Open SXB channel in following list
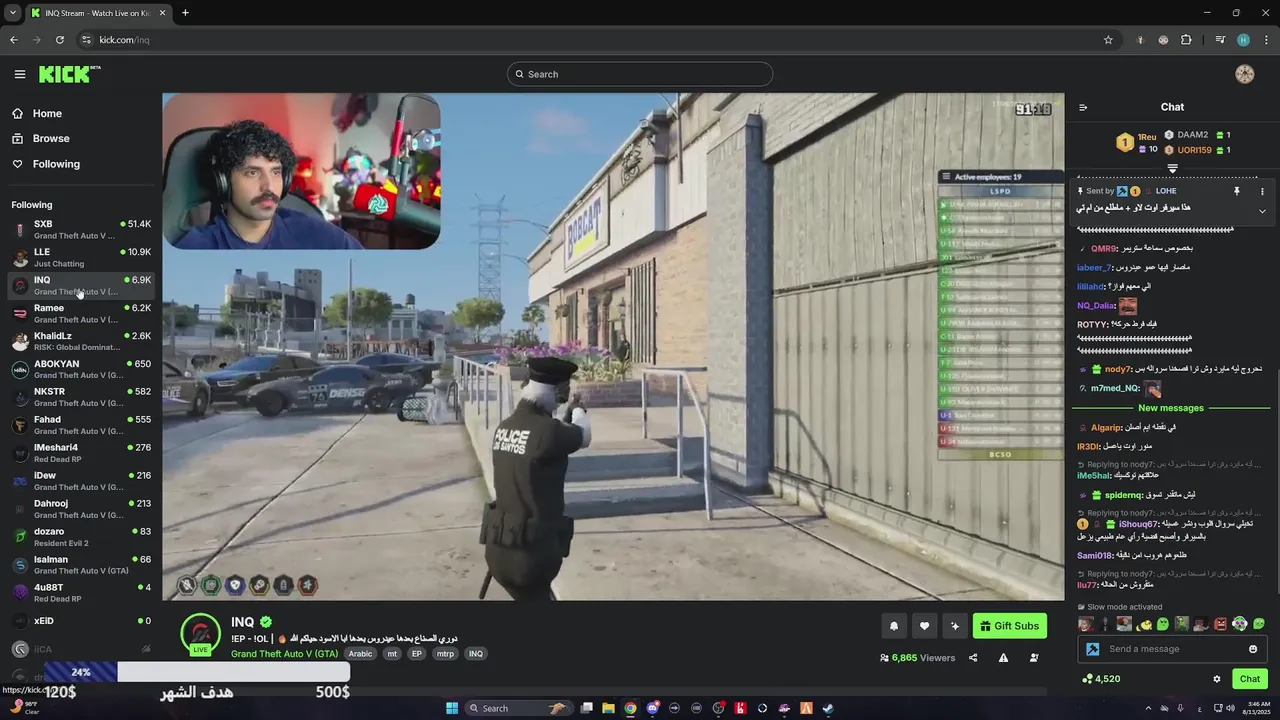Image resolution: width=1280 pixels, height=720 pixels. click(x=80, y=229)
